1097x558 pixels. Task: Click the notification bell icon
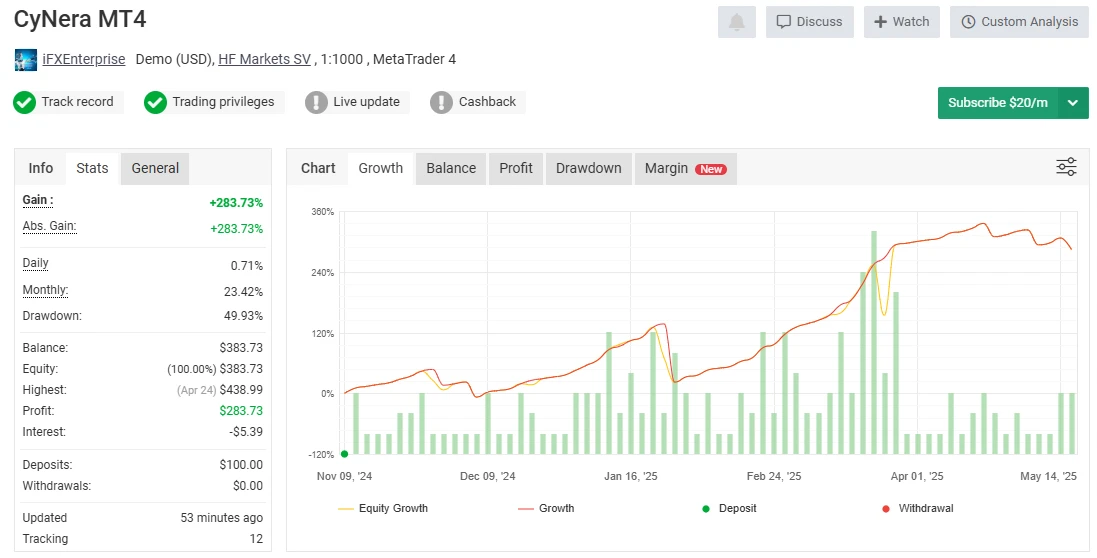[737, 22]
